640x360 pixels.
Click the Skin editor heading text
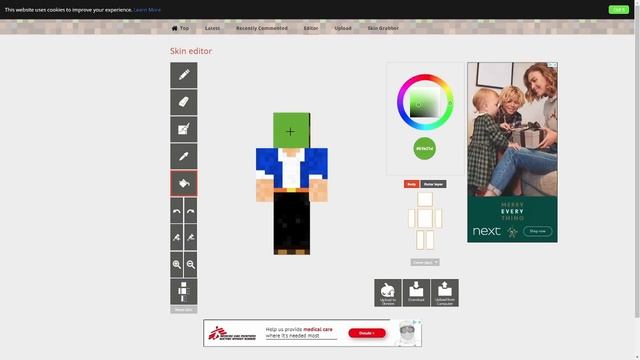191,51
